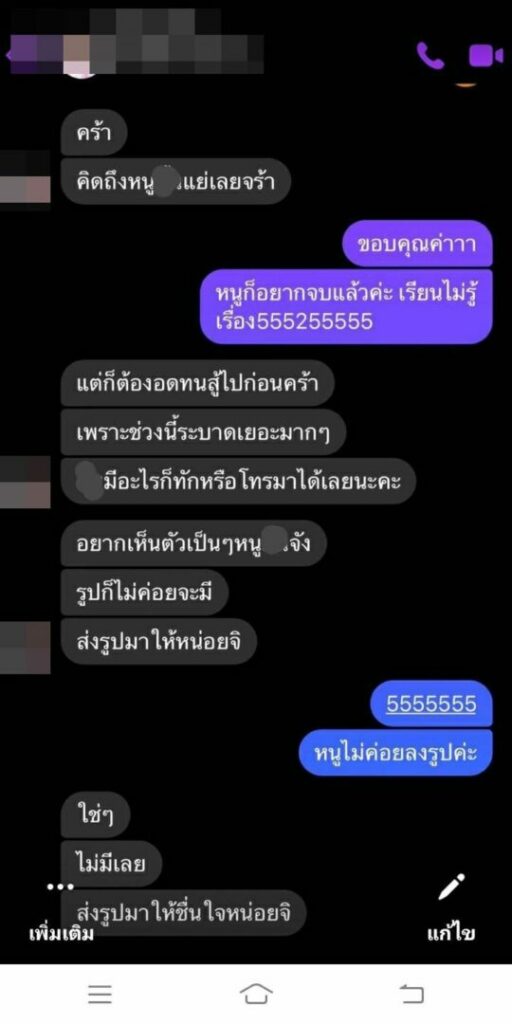Select message หนูก็อยากจบแล้วค่ะ เรียนไม่รู้เรื่อง
The width and height of the screenshot is (512, 1024).
(x=346, y=307)
